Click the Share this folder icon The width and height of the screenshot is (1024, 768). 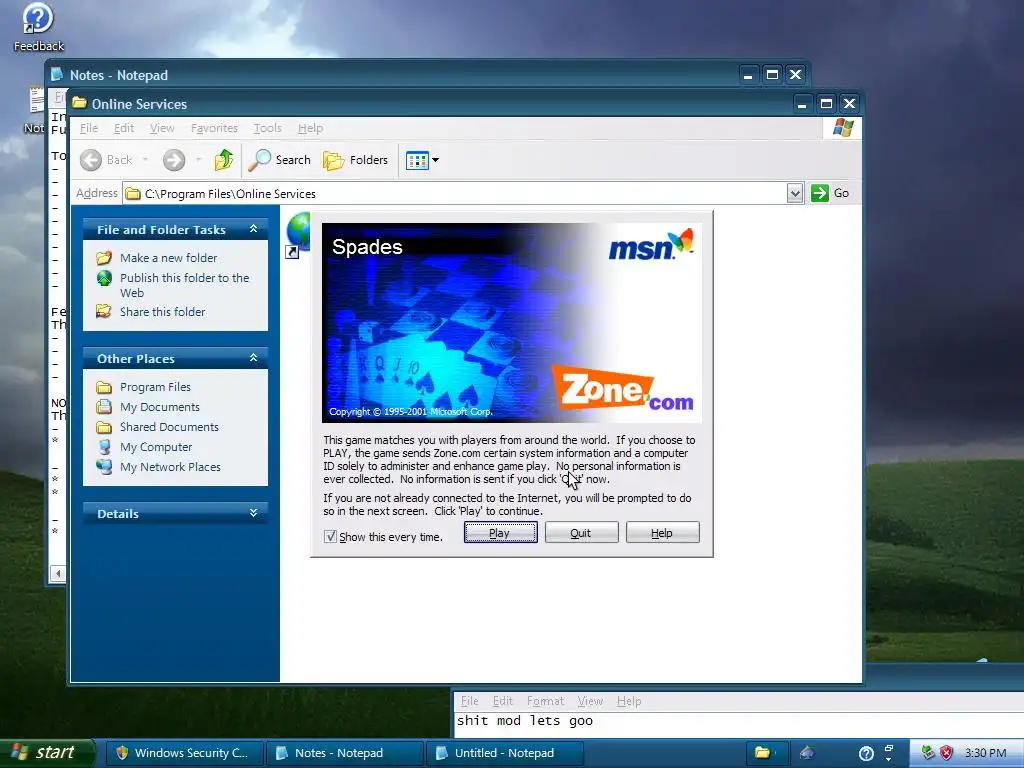tap(104, 311)
